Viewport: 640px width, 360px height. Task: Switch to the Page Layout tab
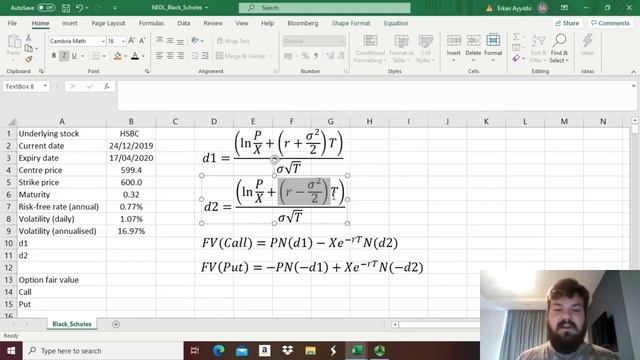click(108, 23)
